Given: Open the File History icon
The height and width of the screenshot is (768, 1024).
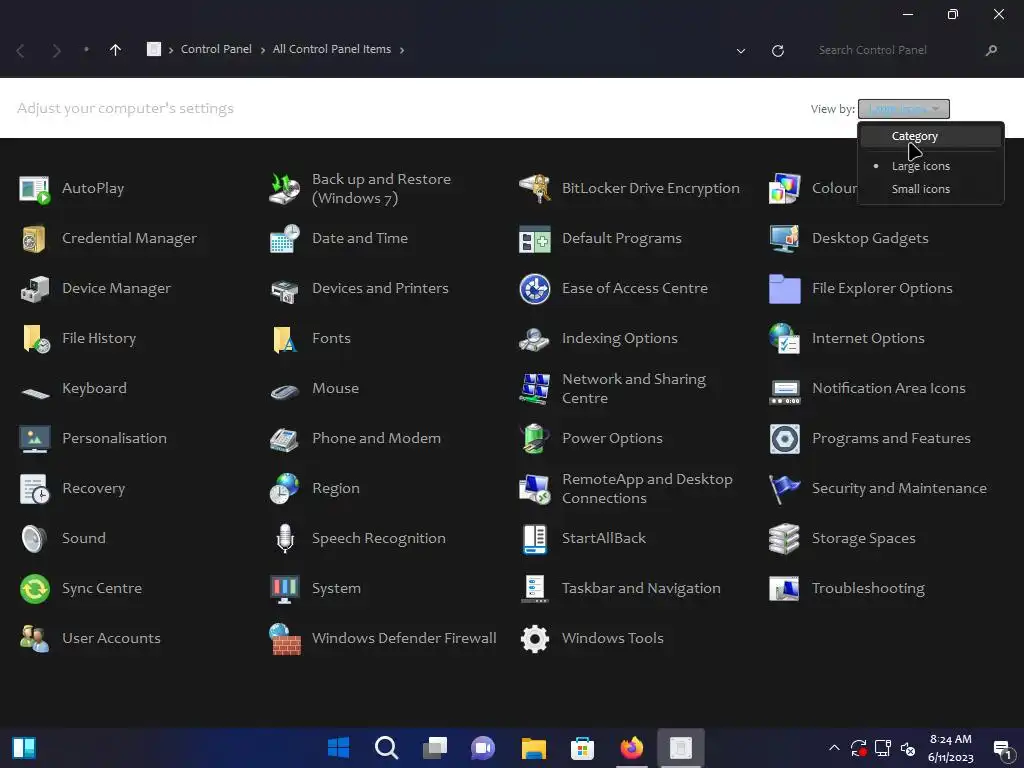Looking at the screenshot, I should point(36,339).
